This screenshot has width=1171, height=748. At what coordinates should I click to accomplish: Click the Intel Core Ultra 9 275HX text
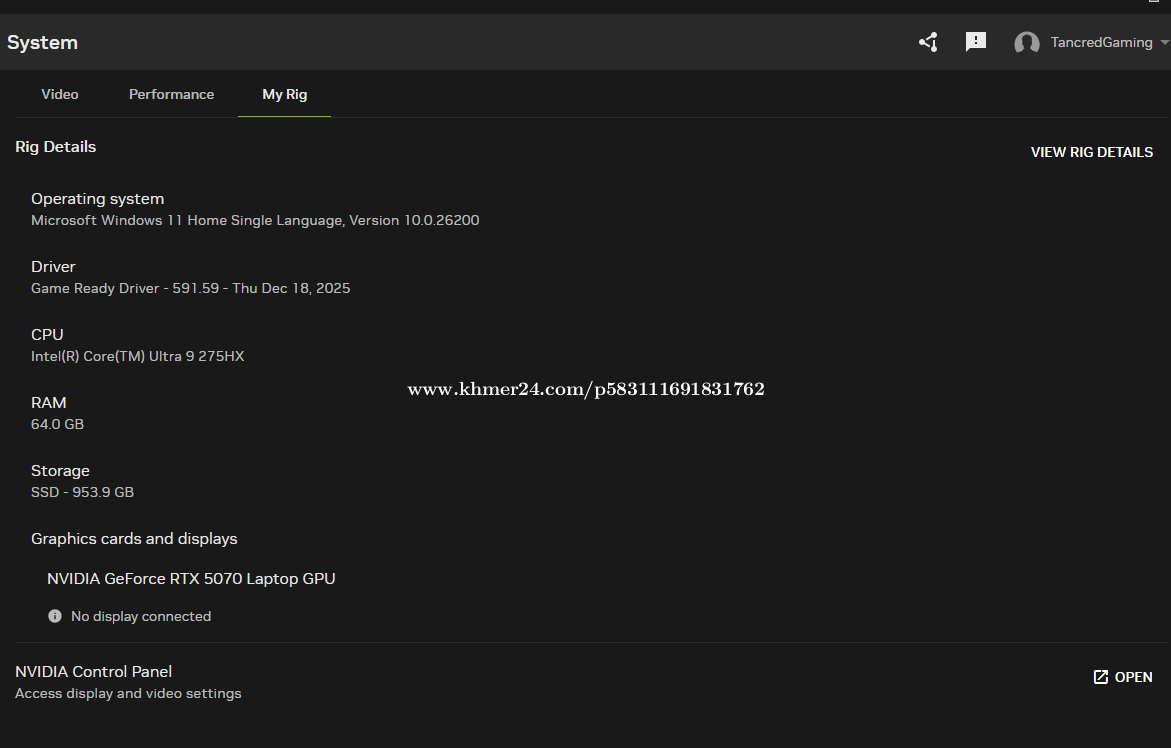tap(137, 356)
